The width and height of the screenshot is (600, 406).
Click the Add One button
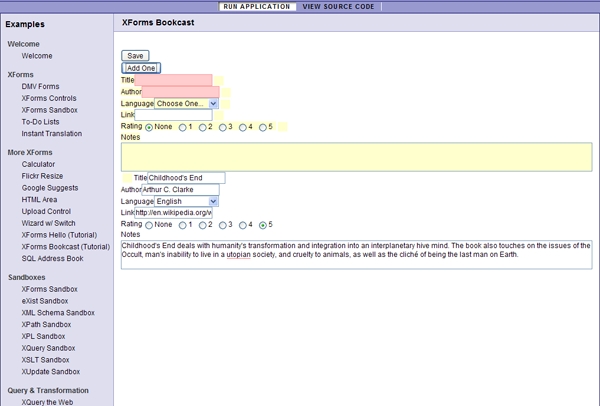(141, 68)
